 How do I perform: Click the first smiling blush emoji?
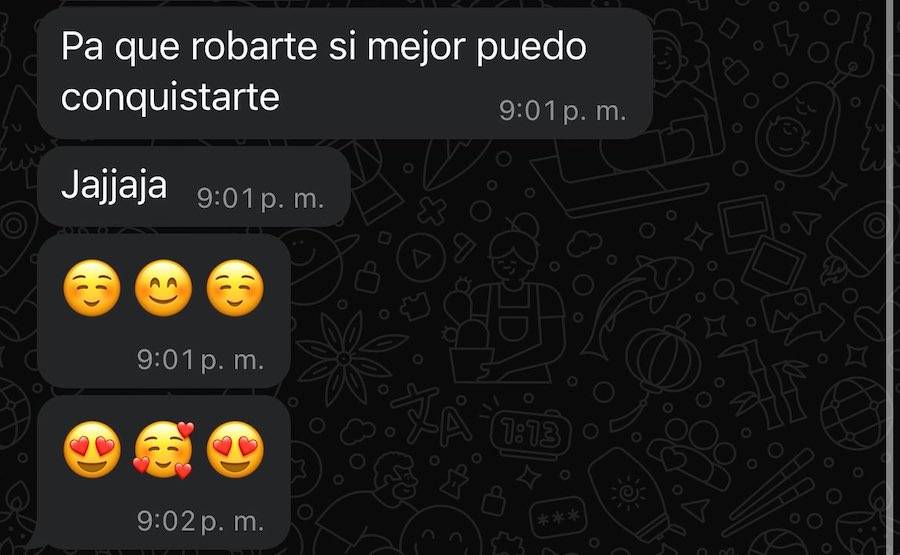pyautogui.click(x=92, y=288)
